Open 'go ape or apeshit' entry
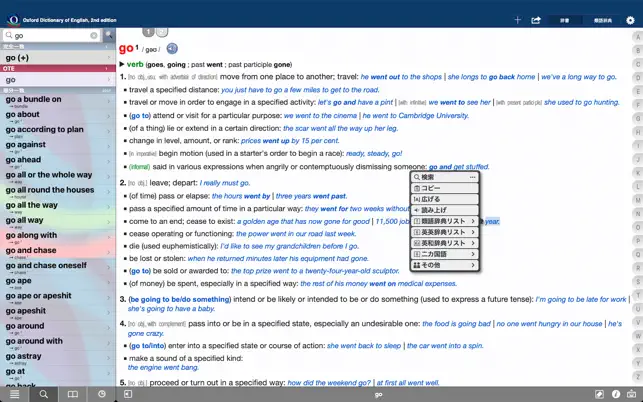 coord(57,298)
